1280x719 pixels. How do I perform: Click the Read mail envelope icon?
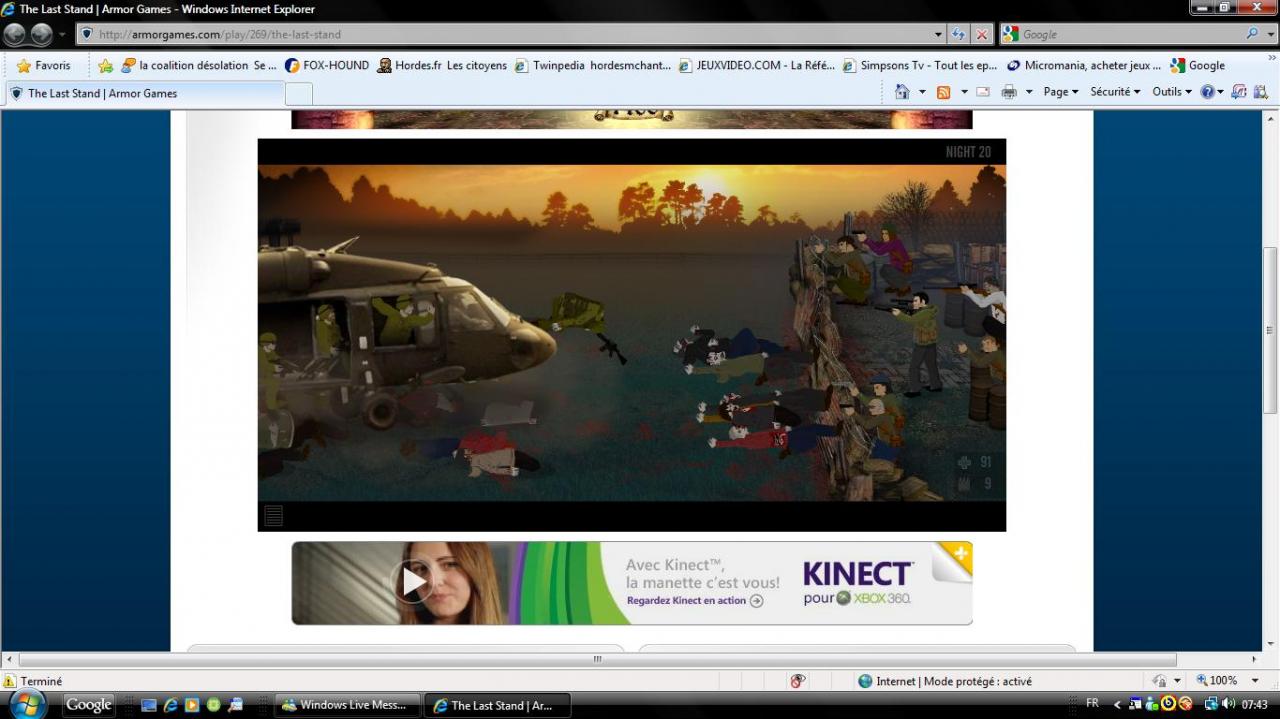coord(983,92)
